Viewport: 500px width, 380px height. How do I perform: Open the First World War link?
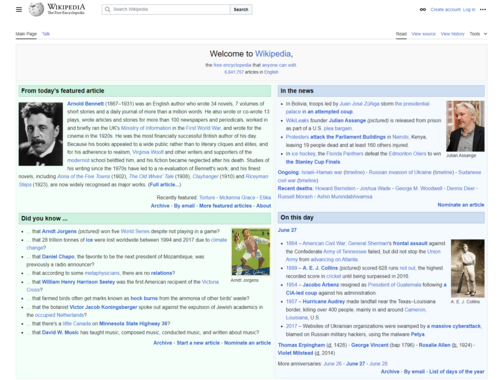pyautogui.click(x=203, y=128)
